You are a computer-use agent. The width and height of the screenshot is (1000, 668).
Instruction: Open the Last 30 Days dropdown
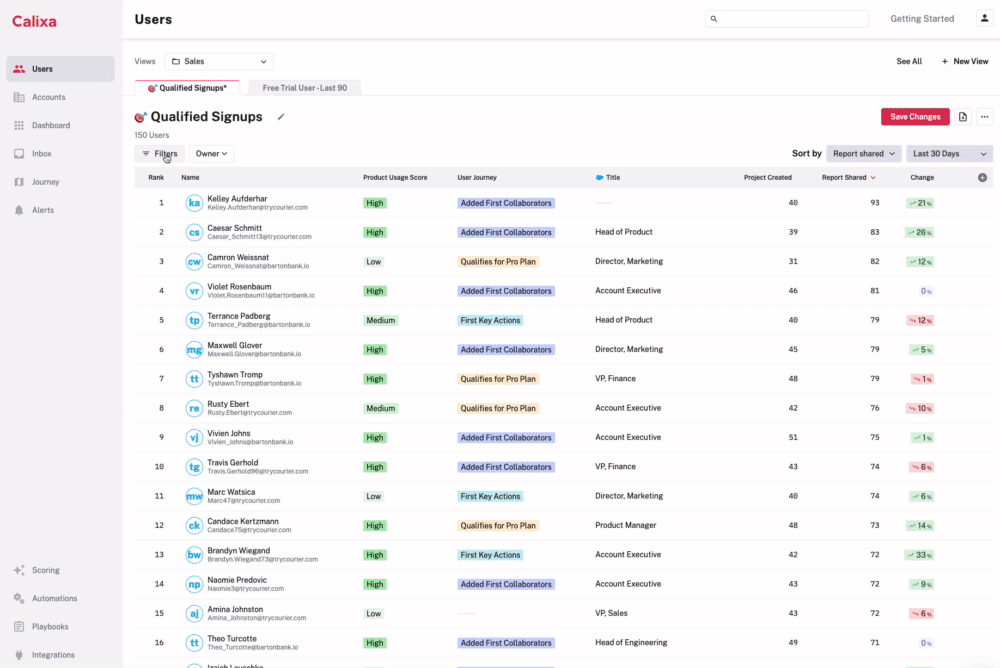coord(949,154)
